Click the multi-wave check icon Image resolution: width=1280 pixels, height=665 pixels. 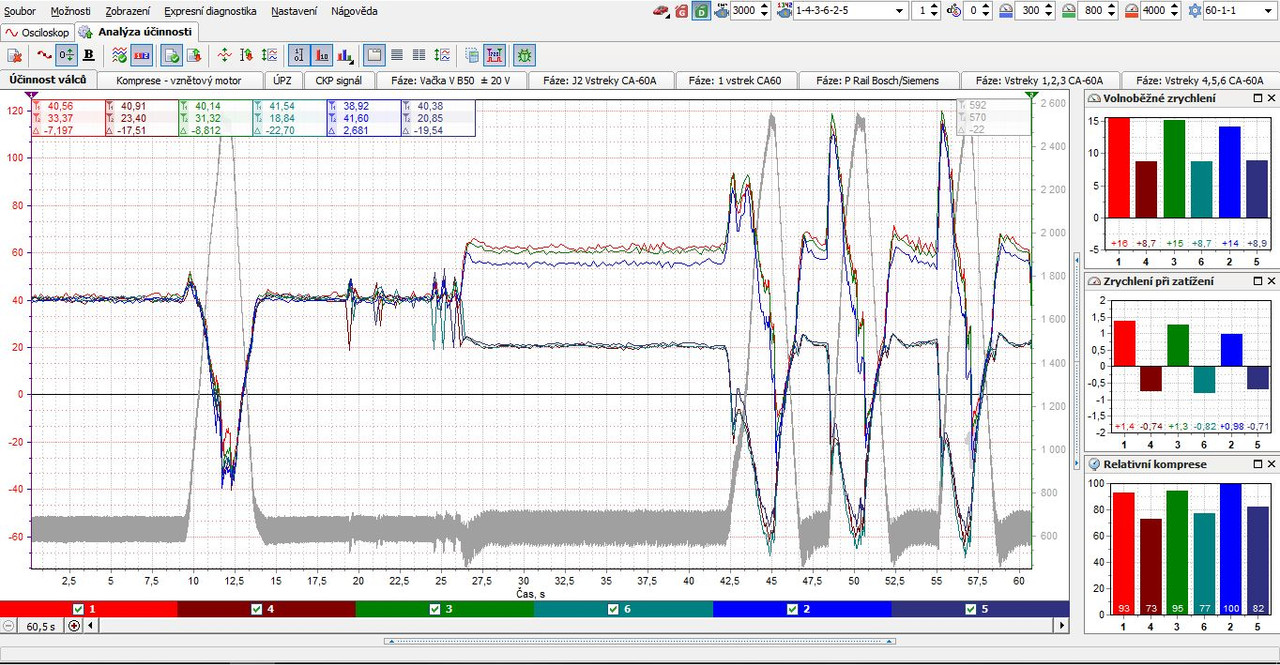coord(119,55)
